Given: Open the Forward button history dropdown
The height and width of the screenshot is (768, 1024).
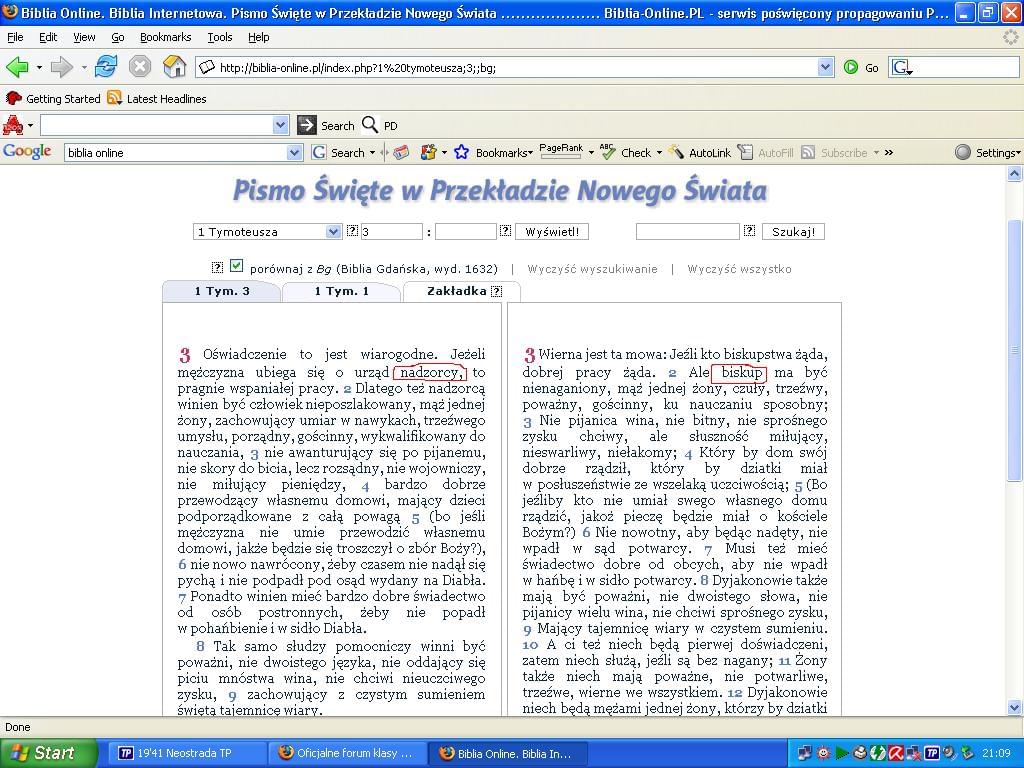Looking at the screenshot, I should pyautogui.click(x=84, y=67).
